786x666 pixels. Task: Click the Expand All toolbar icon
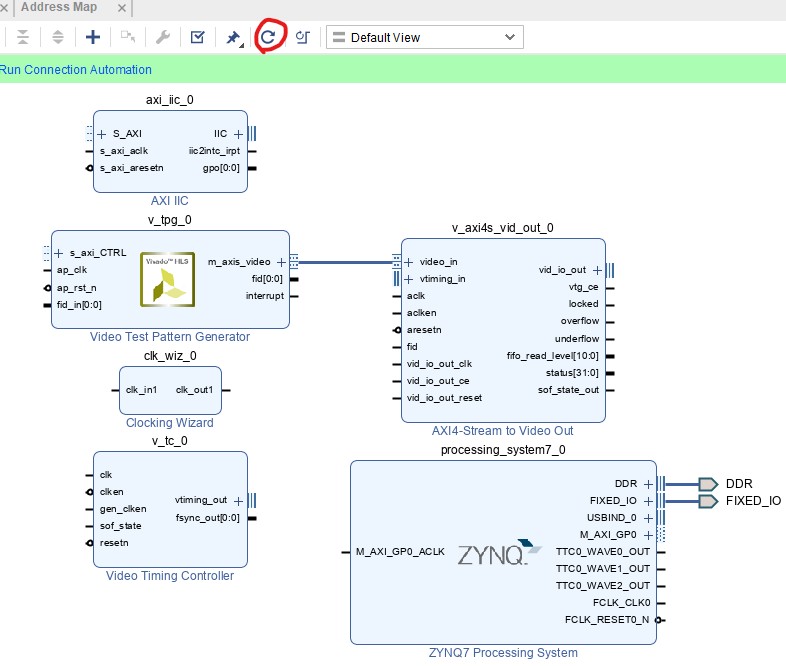click(57, 37)
